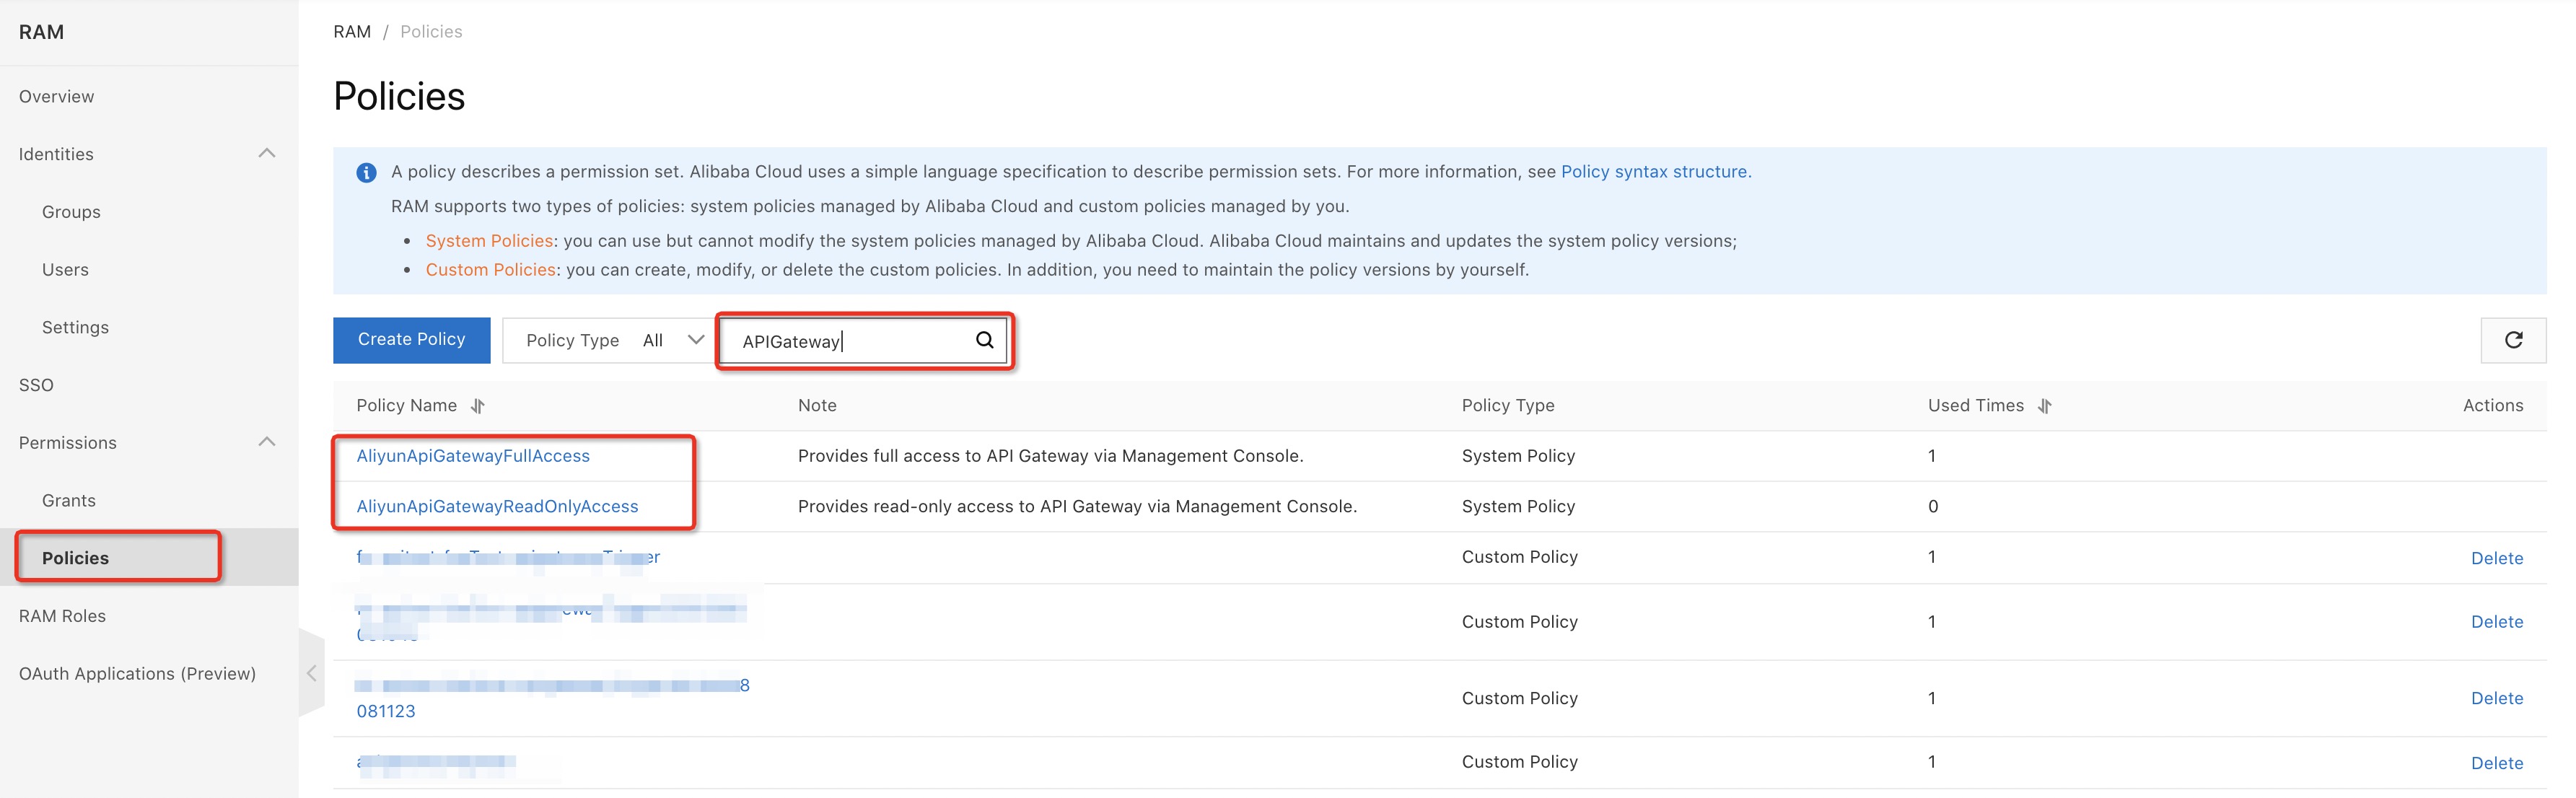Open Users in the sidebar
Viewport: 2576px width, 798px height.
point(65,270)
